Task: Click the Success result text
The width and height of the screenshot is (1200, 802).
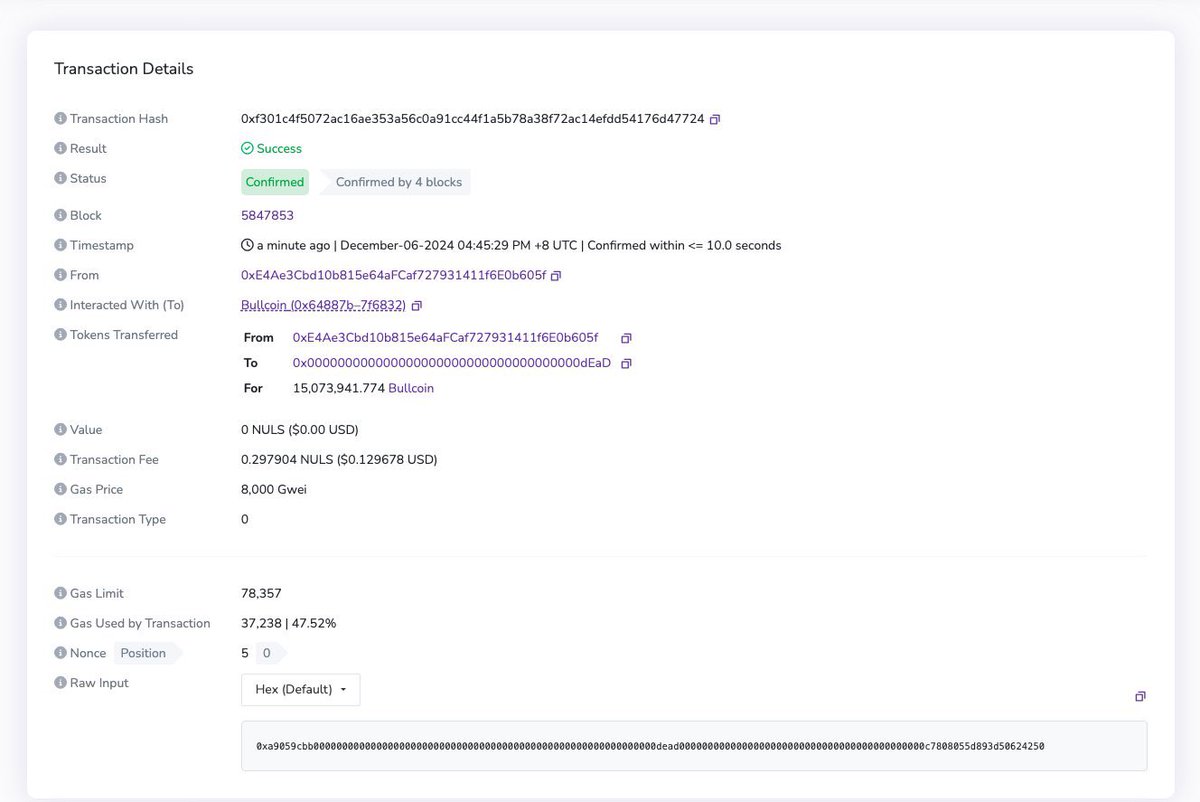Action: click(x=279, y=149)
